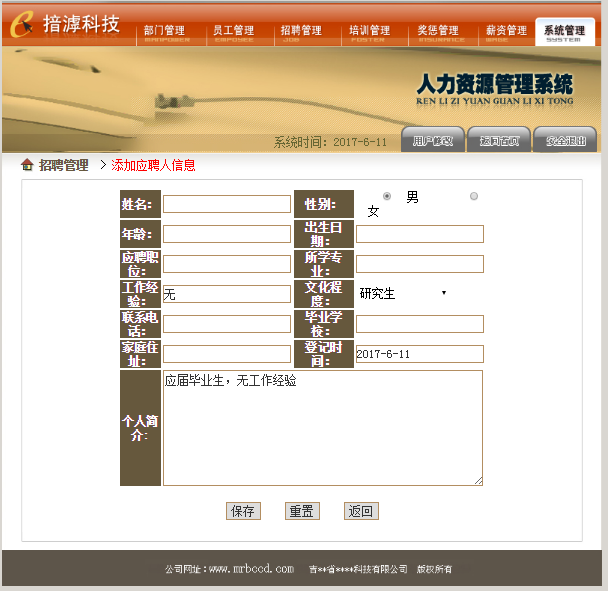
Task: Click the 个人简介 textarea resize handle
Action: [479, 481]
